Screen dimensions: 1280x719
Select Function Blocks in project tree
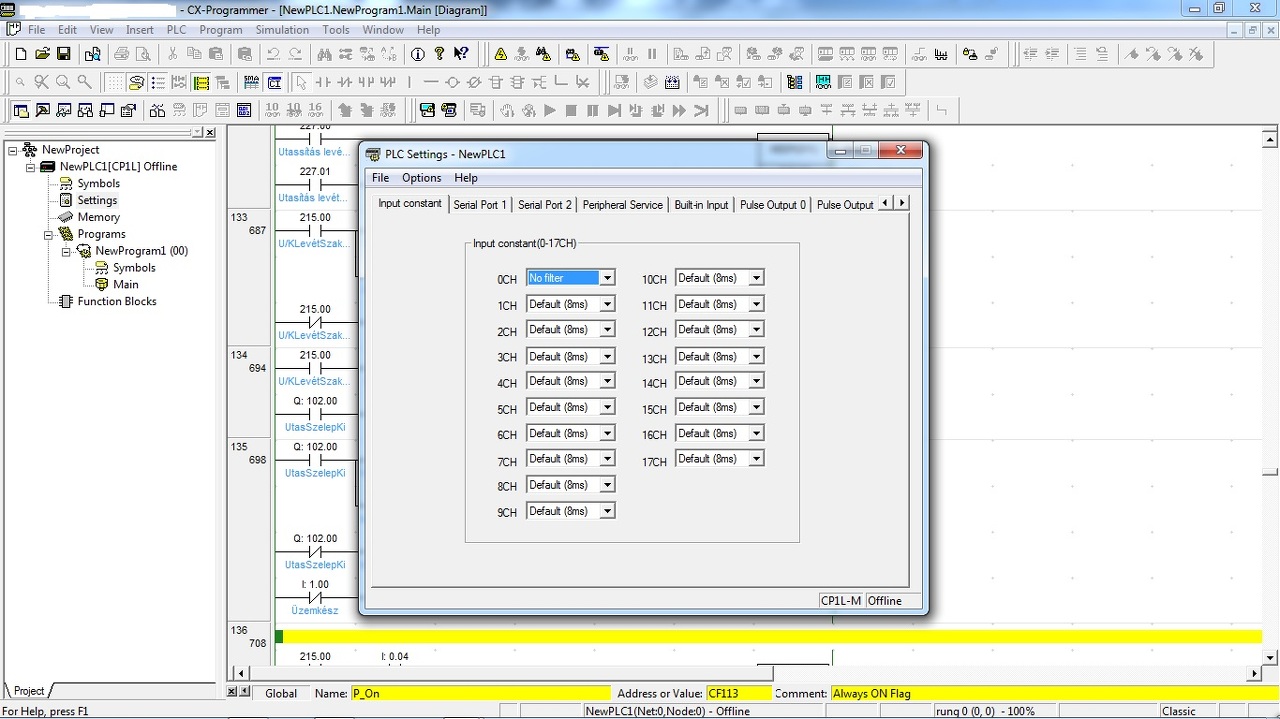(117, 301)
